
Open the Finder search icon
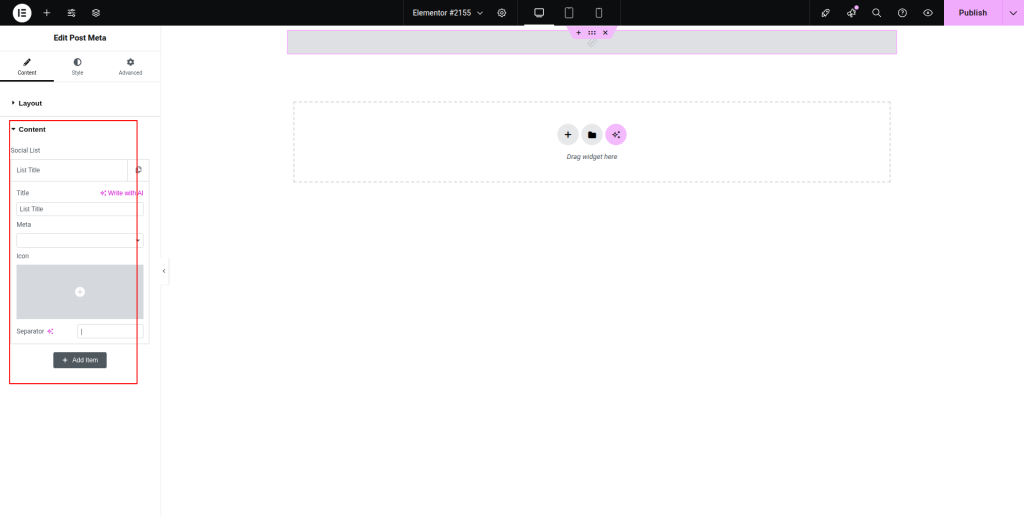tap(876, 12)
